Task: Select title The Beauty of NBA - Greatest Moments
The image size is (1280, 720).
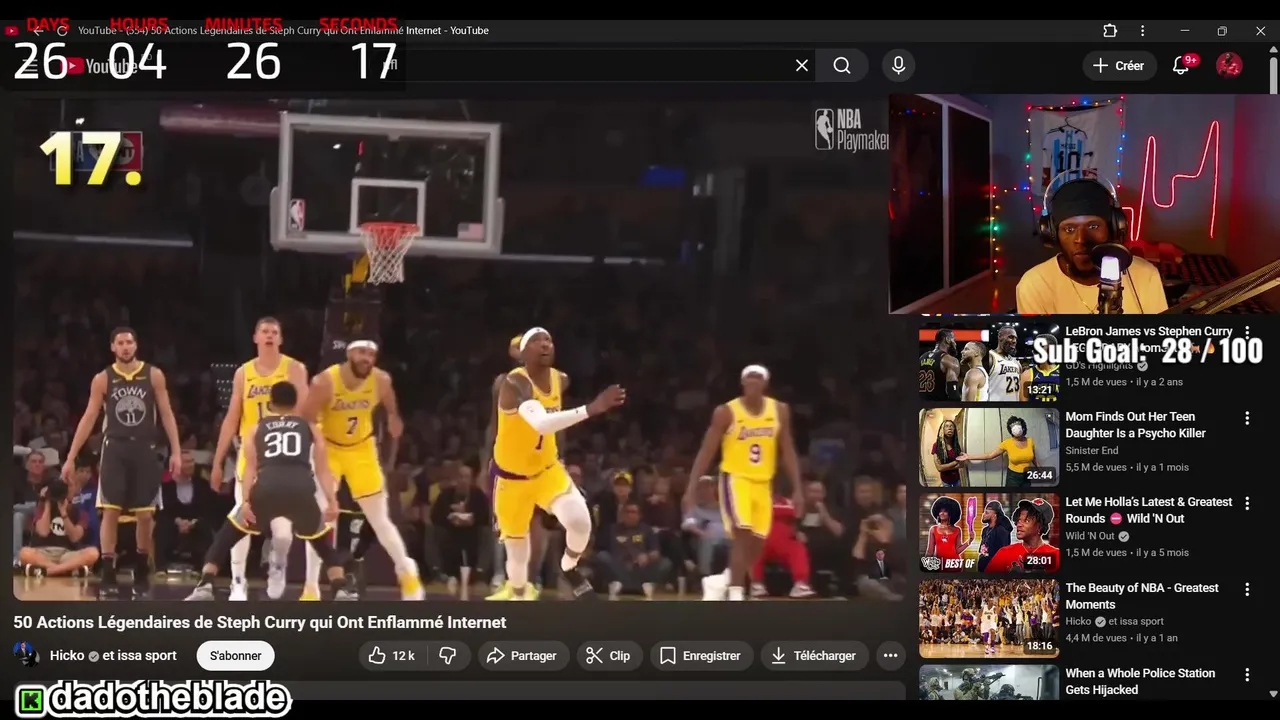Action: tap(1142, 596)
